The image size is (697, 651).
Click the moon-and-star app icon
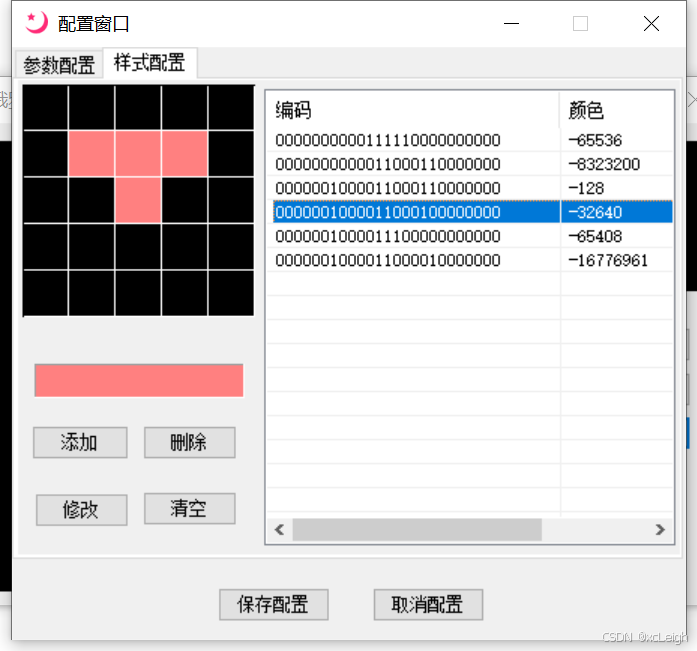pos(36,23)
